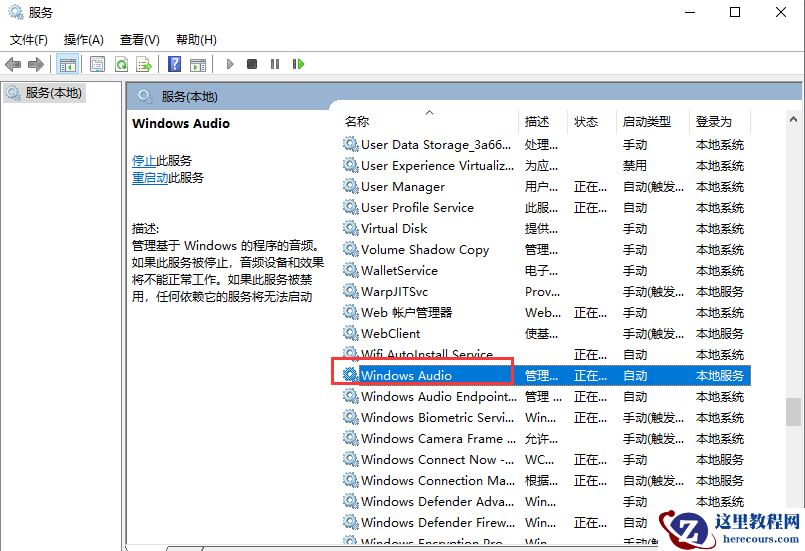Click the gear icon of WalletService
805x551 pixels.
[351, 270]
